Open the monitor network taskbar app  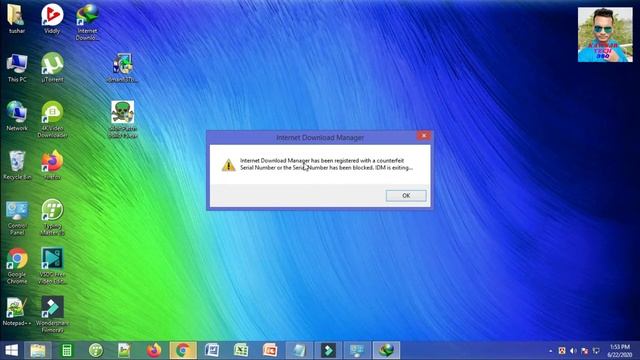coord(357,350)
